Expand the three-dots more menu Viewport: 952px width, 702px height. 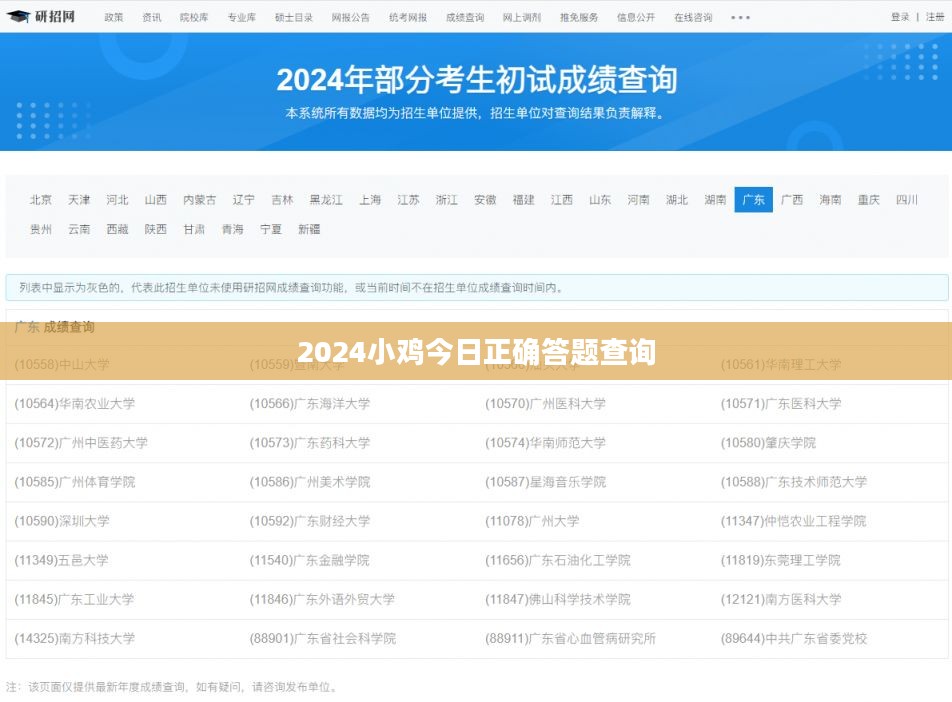(741, 18)
